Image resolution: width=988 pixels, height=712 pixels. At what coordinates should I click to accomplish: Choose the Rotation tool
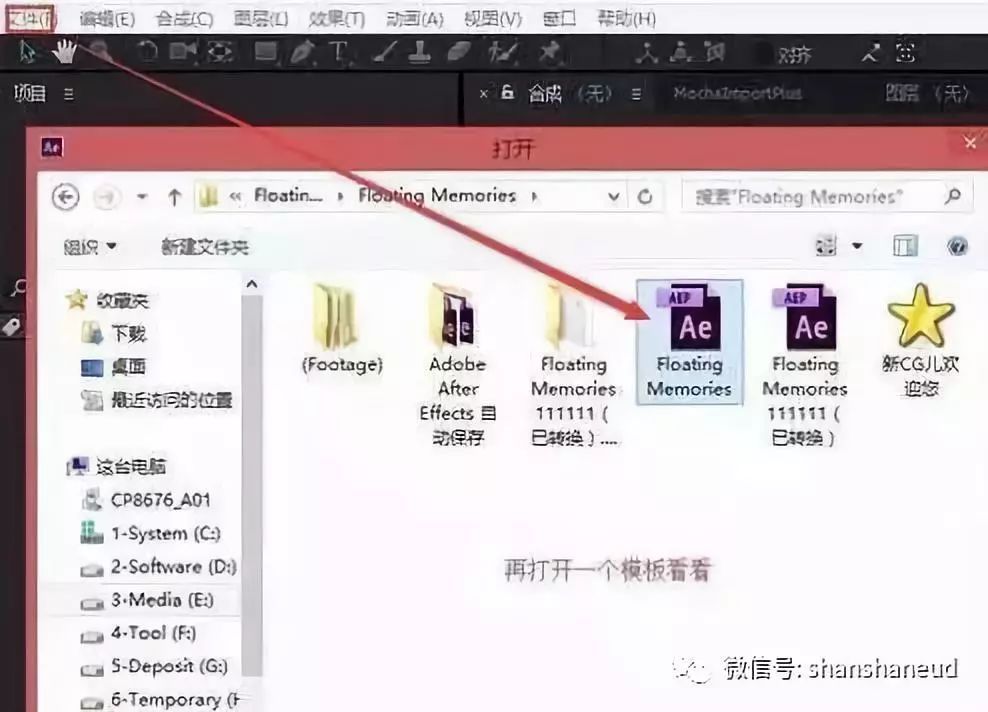pyautogui.click(x=145, y=52)
